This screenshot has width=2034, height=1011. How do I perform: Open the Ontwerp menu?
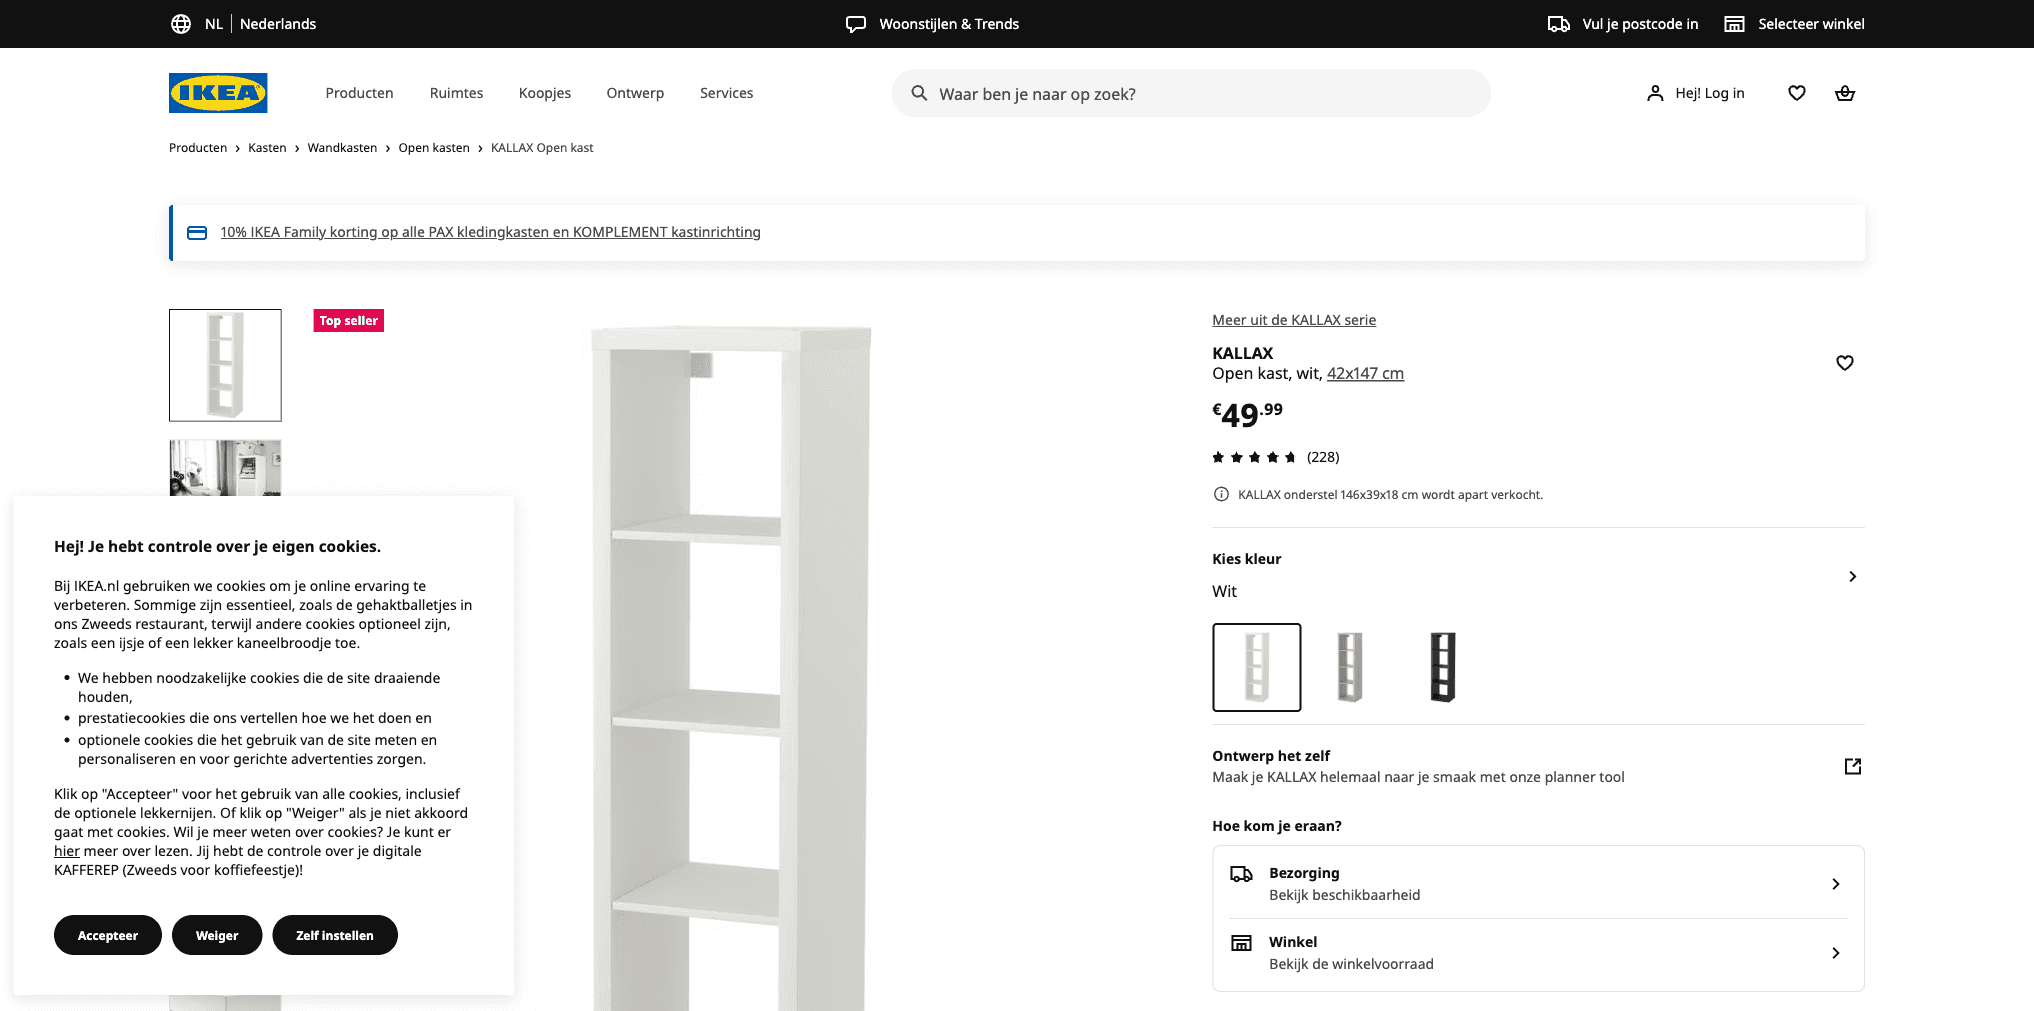point(635,93)
